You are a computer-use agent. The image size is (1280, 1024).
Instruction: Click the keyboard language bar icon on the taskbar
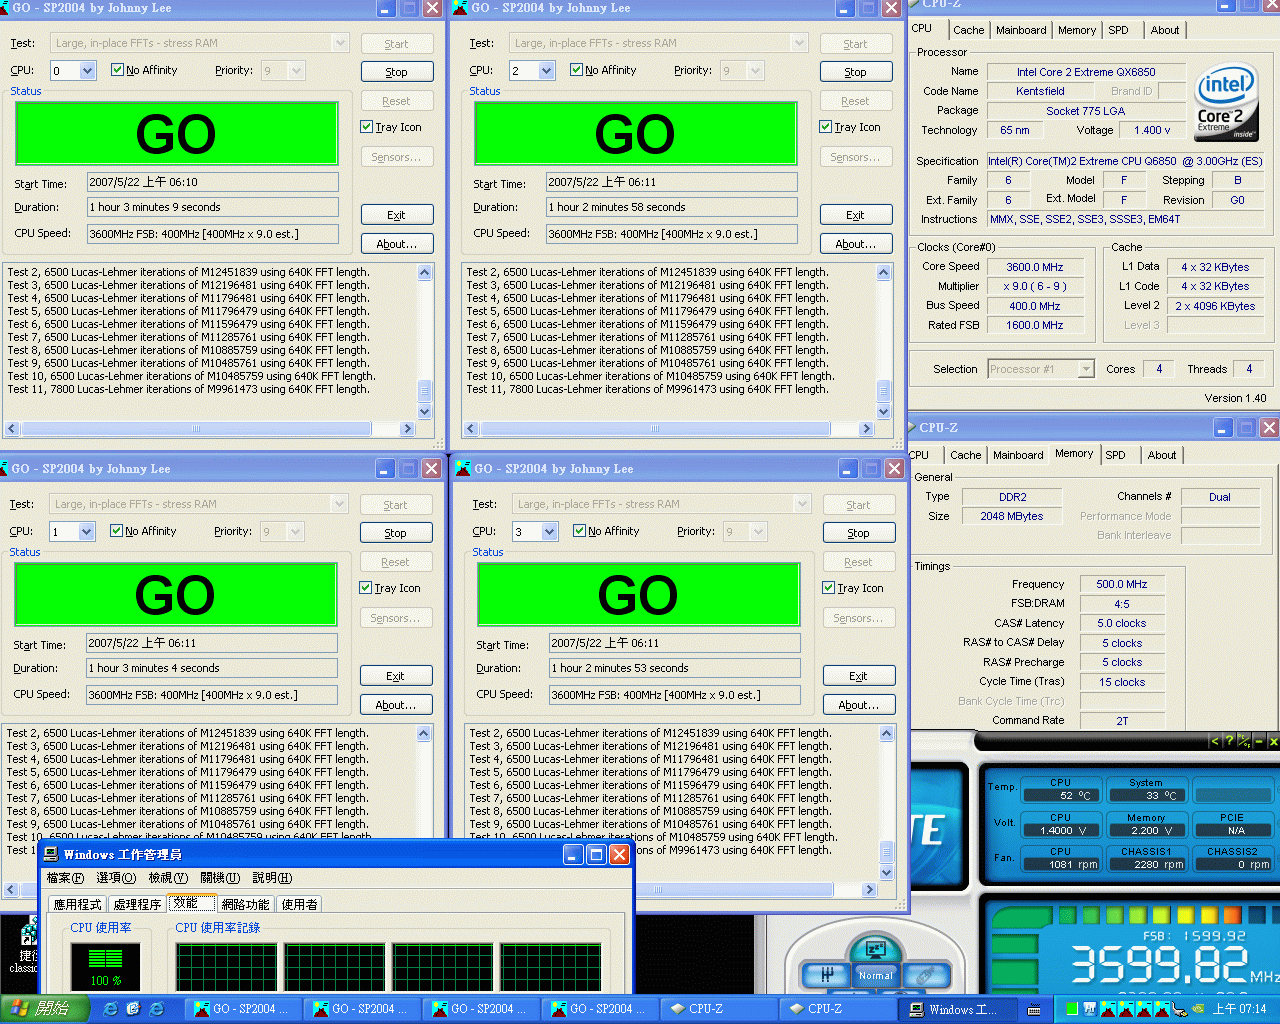click(1034, 1009)
